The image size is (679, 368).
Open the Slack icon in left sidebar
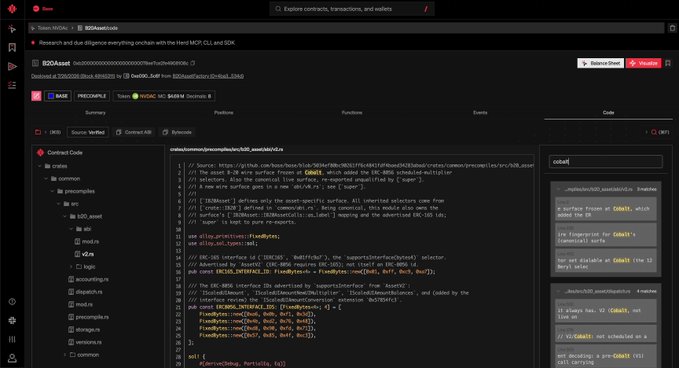12,320
